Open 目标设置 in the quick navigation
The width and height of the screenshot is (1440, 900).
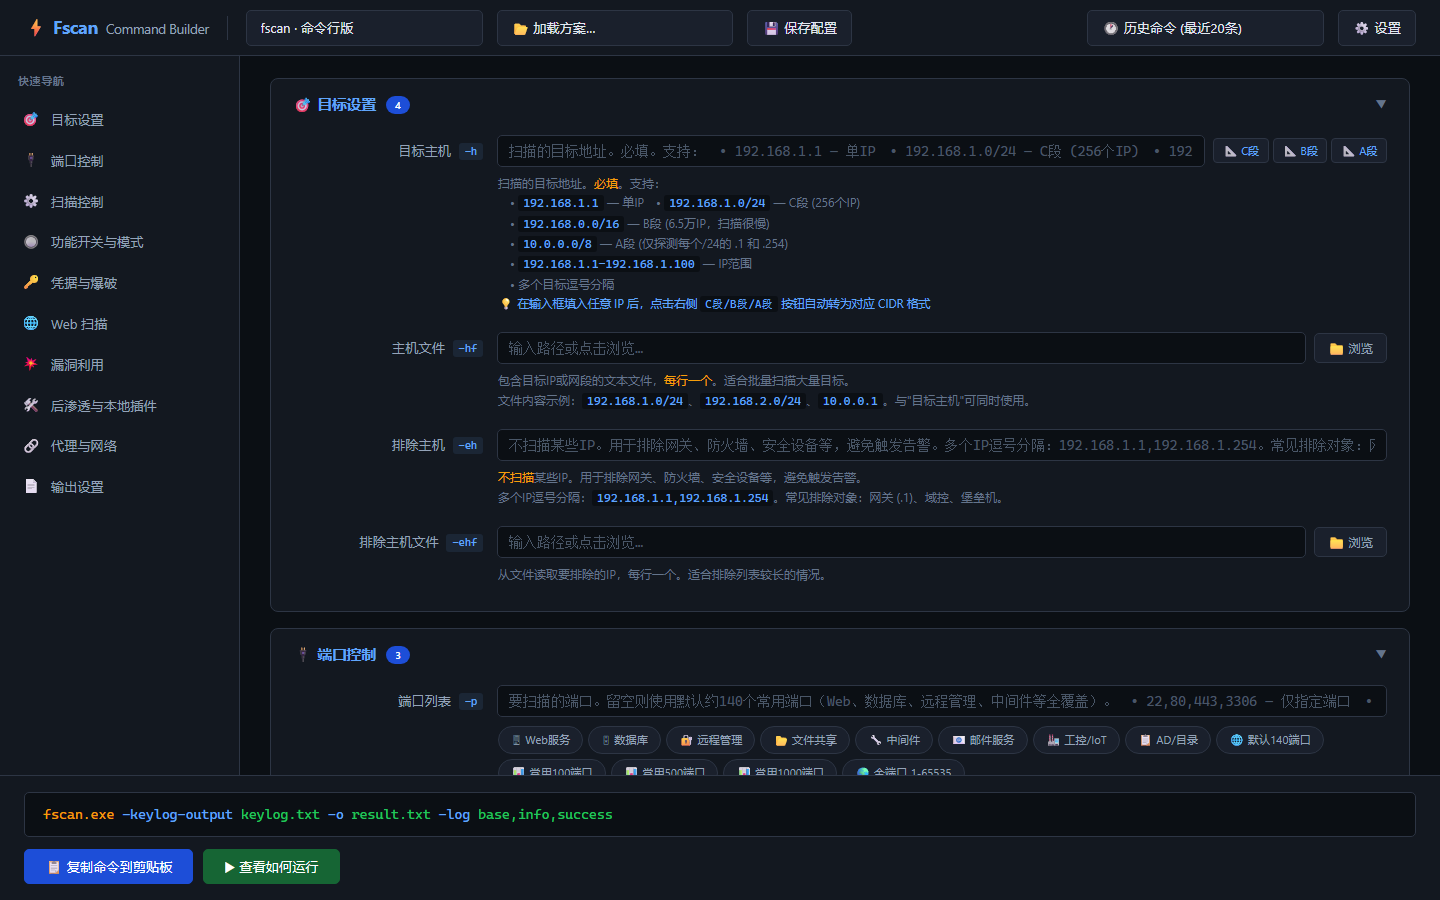[x=120, y=120]
